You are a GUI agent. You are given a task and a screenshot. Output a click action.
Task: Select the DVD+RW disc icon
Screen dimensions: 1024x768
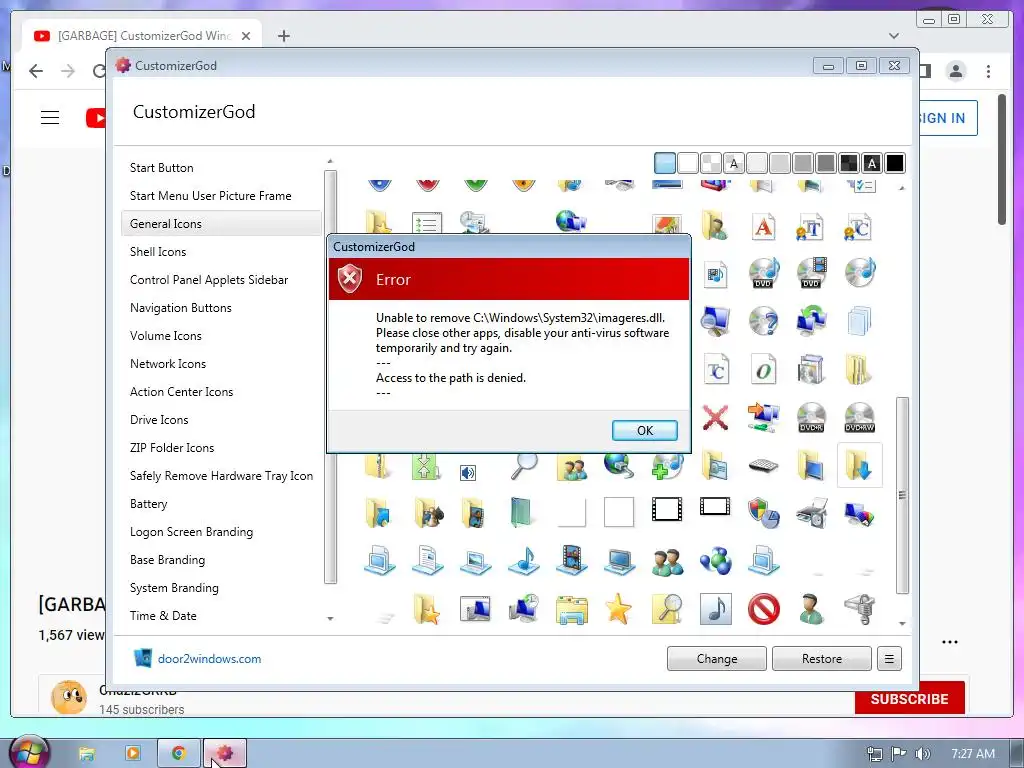click(859, 417)
